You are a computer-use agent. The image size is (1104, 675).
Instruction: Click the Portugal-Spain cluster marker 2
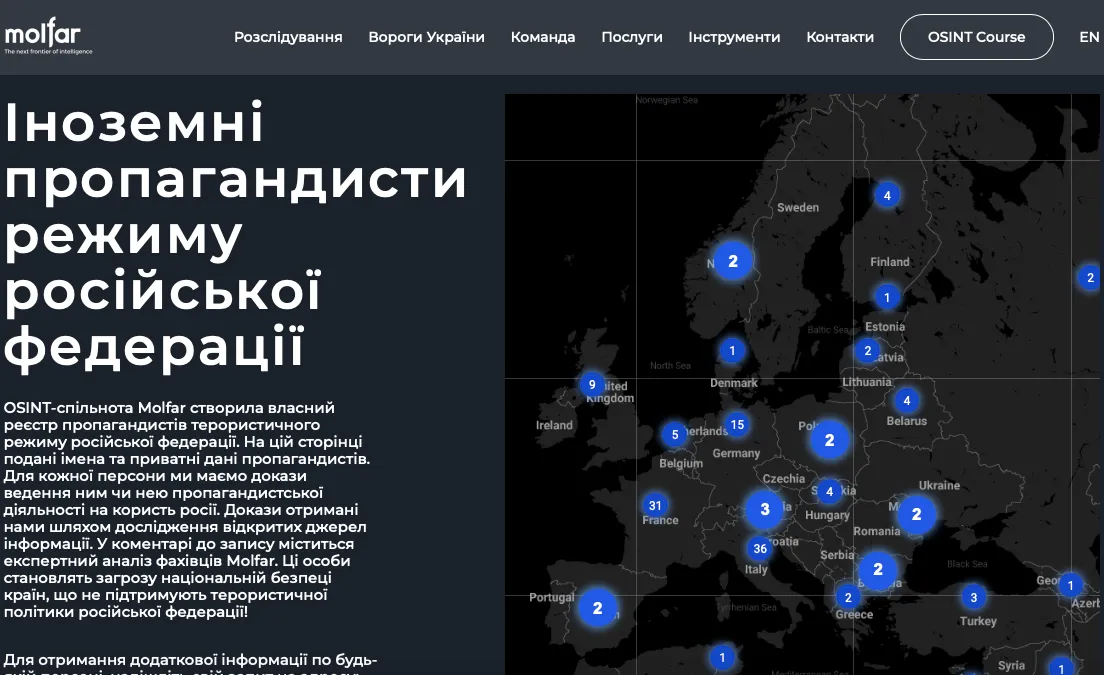point(598,607)
